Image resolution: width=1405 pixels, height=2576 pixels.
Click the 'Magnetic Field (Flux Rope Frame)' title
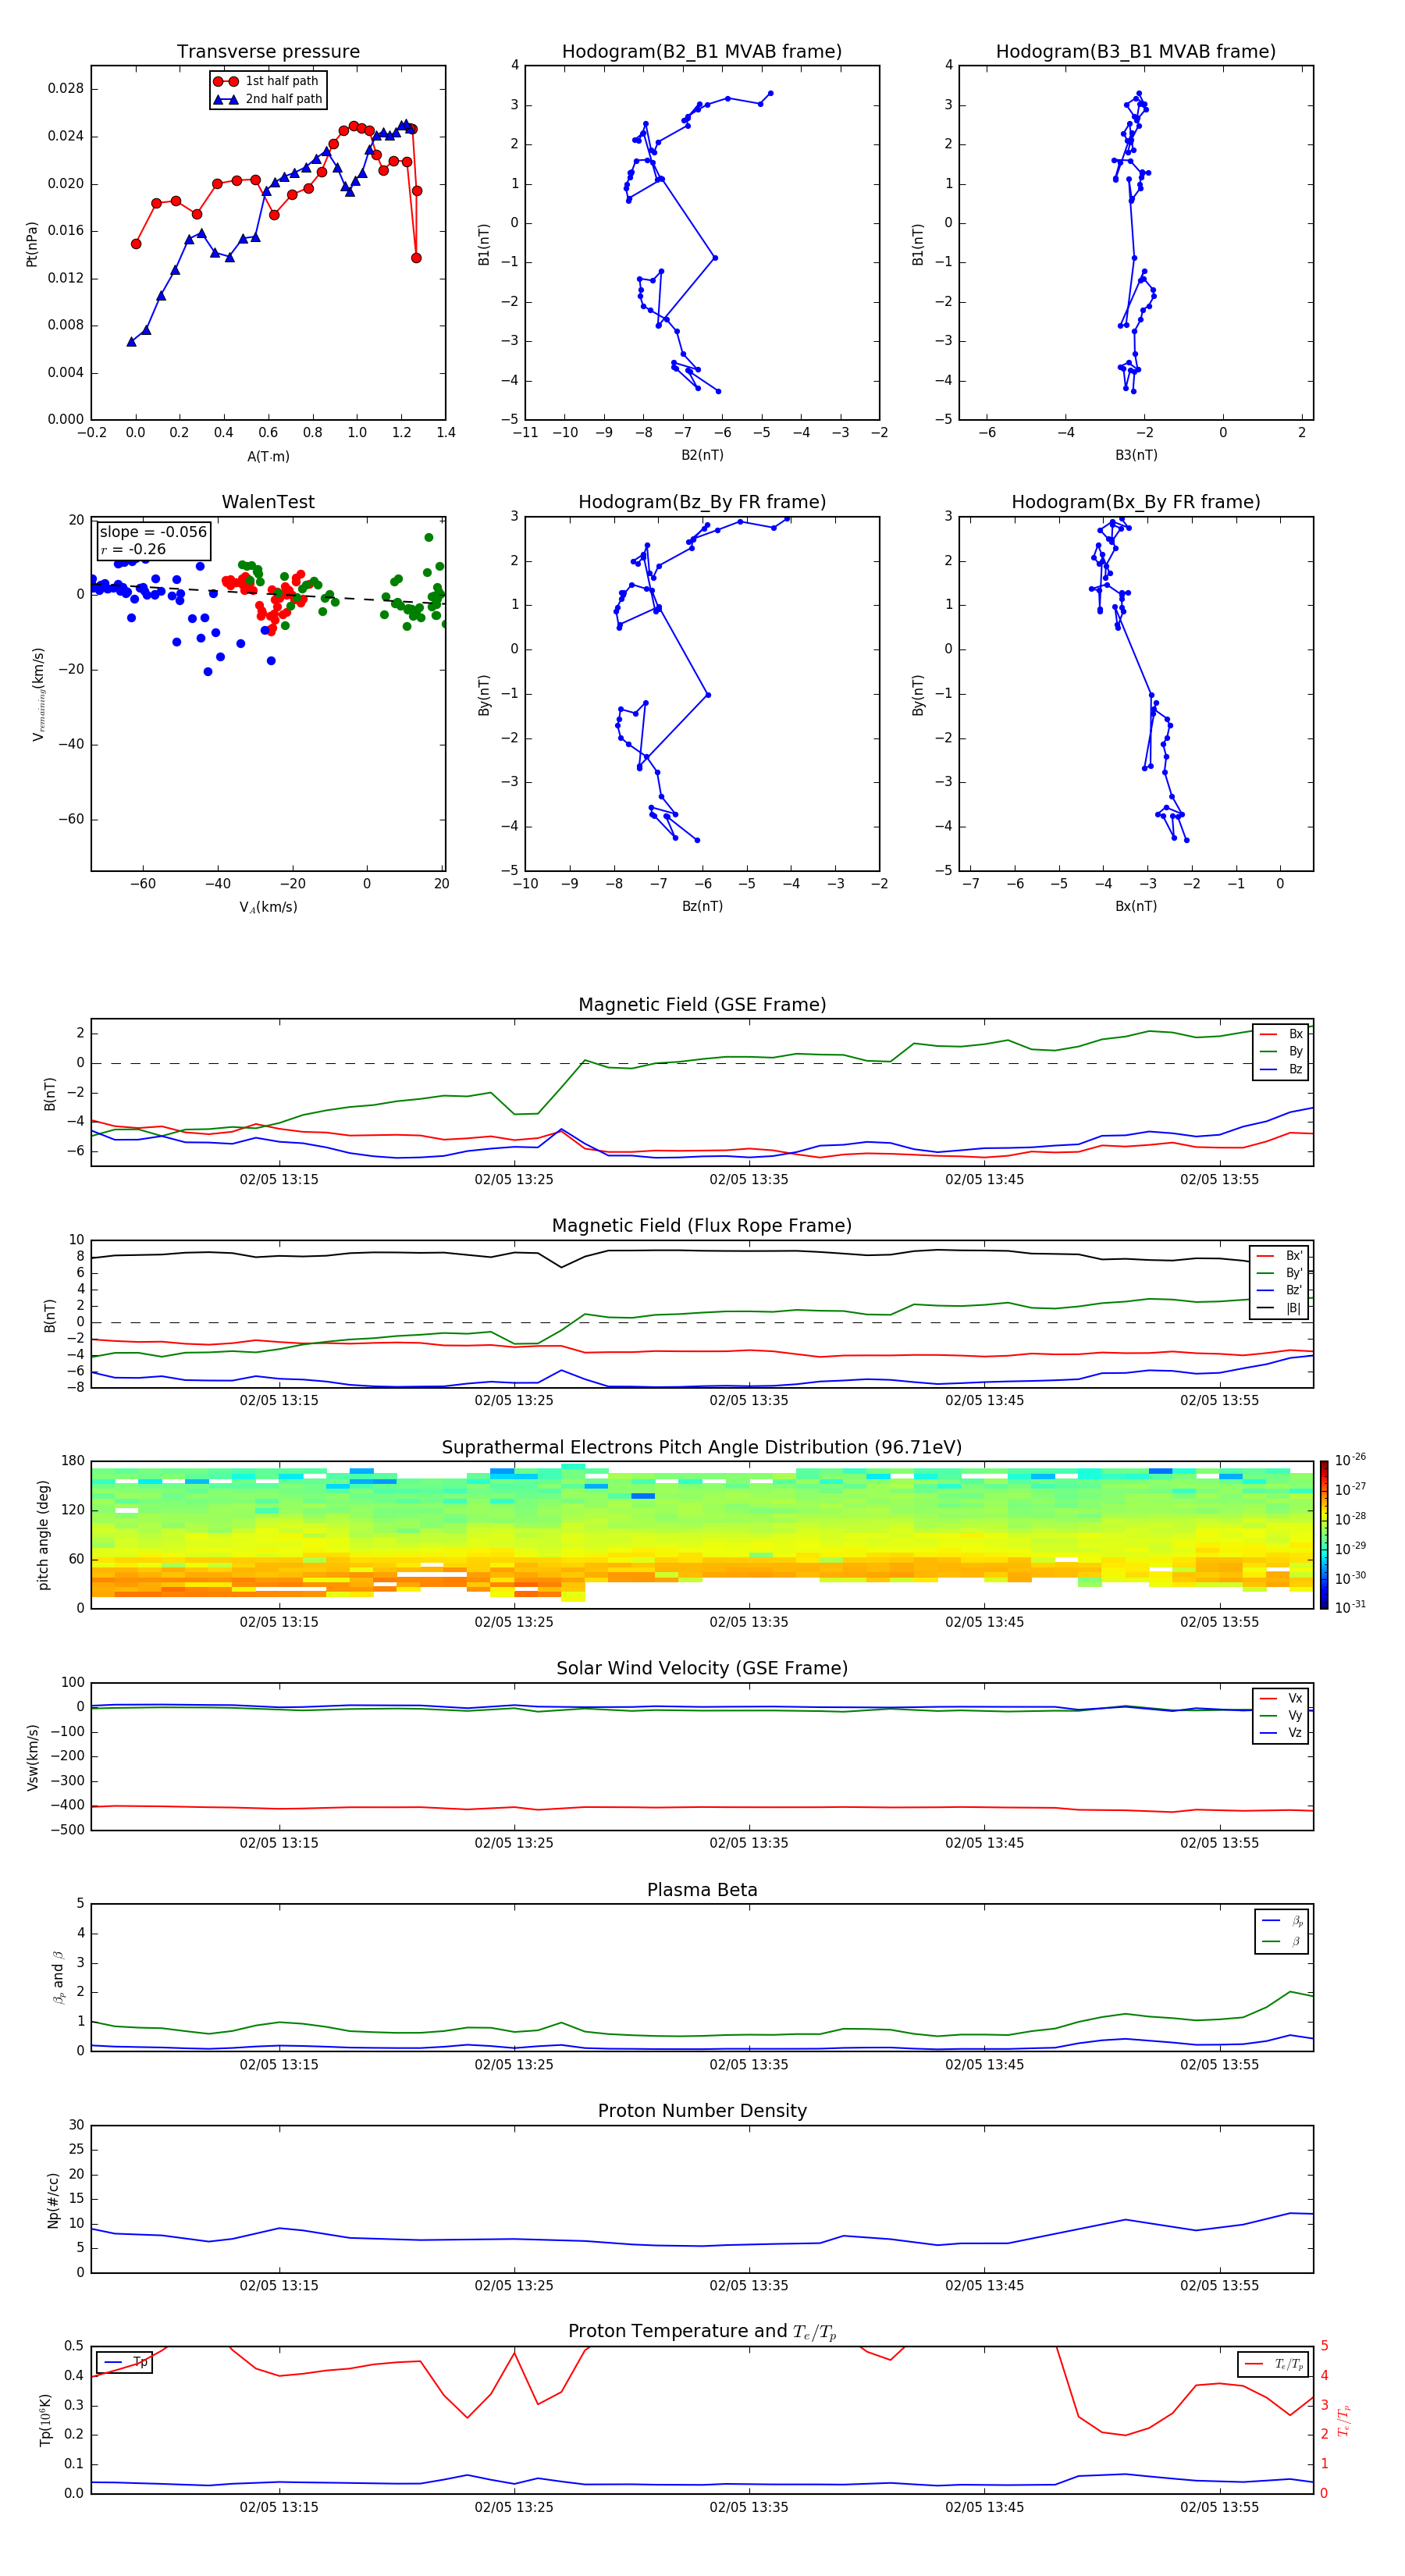click(702, 1226)
